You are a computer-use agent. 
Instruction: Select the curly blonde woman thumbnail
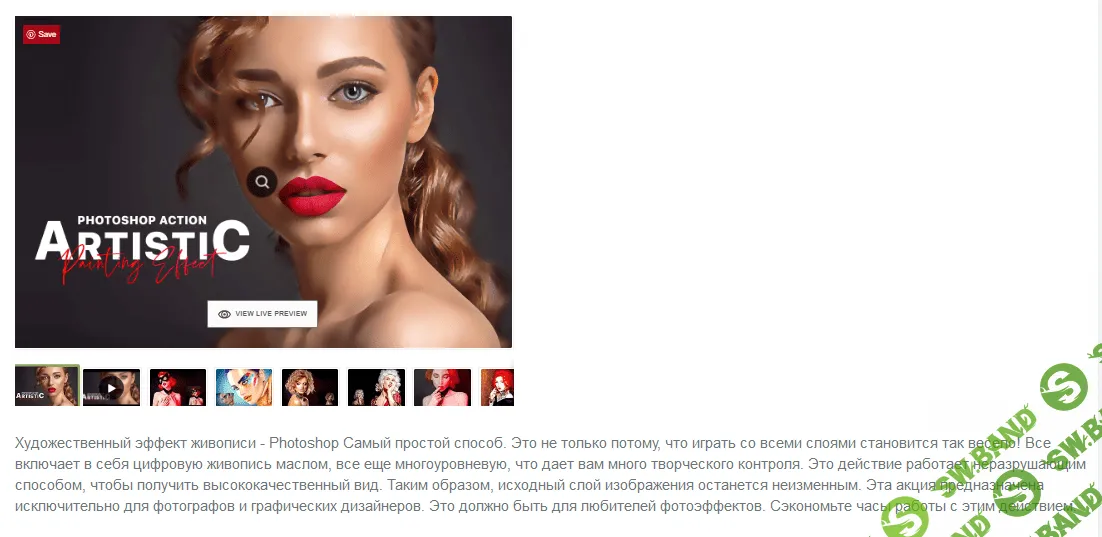pos(310,387)
